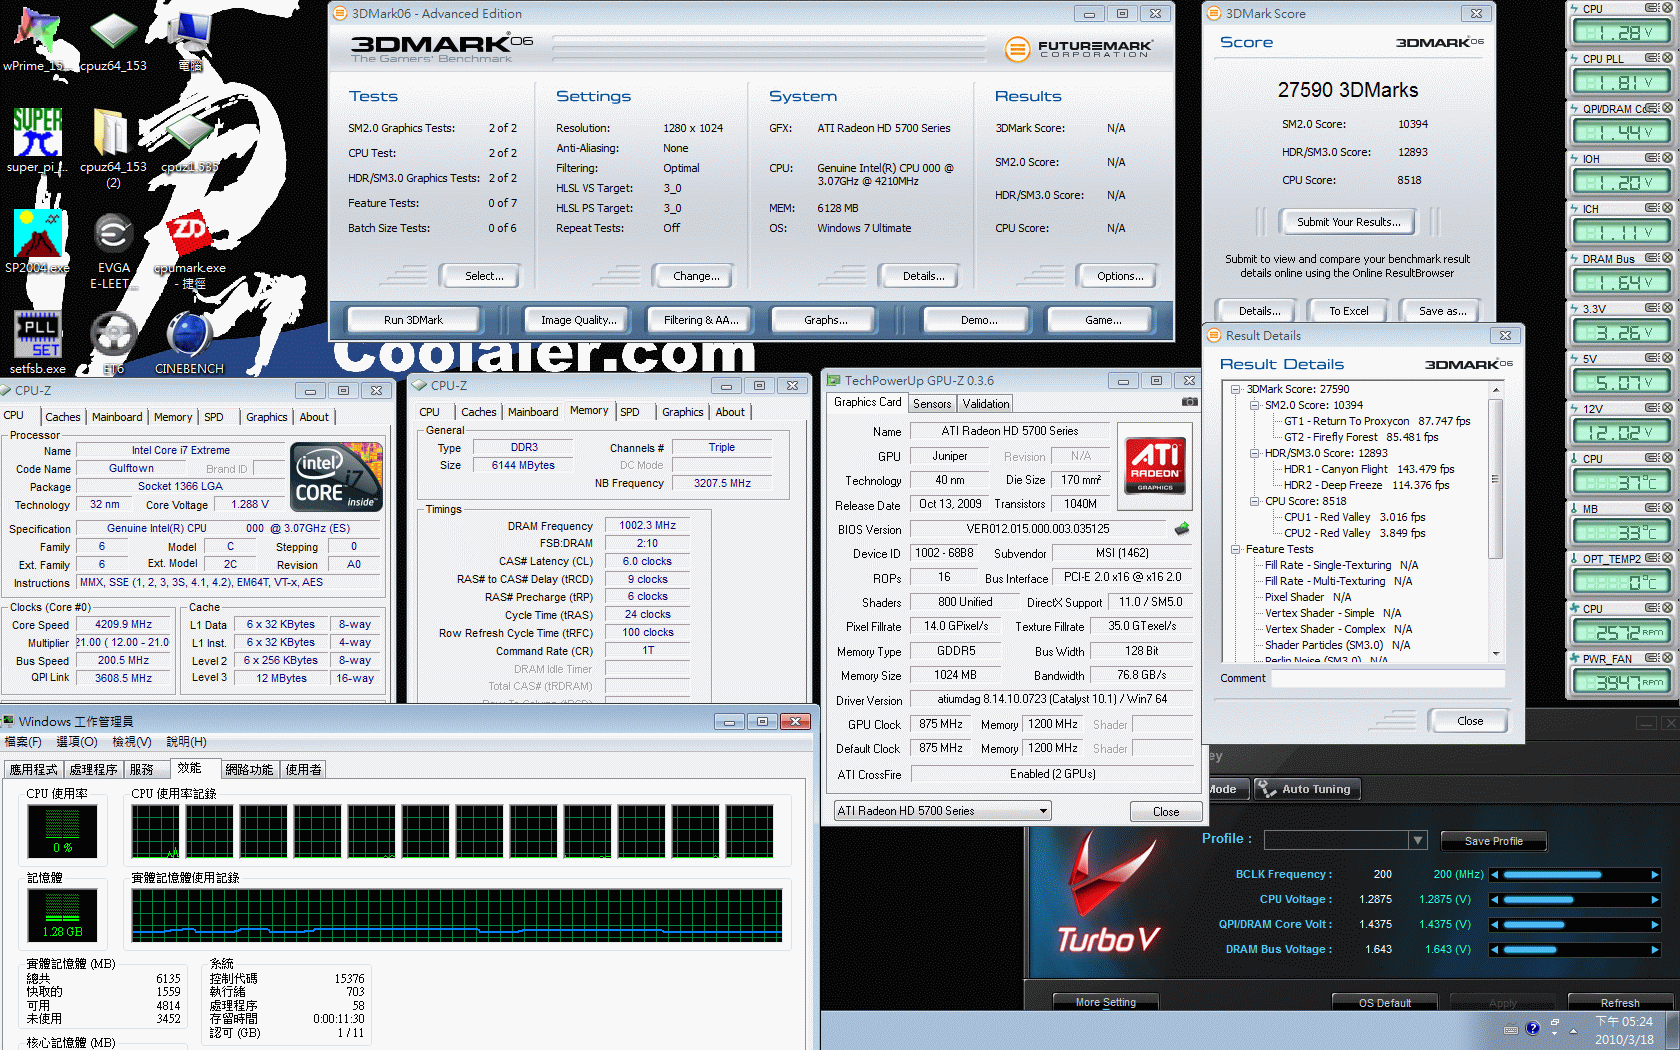
Task: Open the setfsb.exe PLL SET icon
Action: tap(38, 334)
